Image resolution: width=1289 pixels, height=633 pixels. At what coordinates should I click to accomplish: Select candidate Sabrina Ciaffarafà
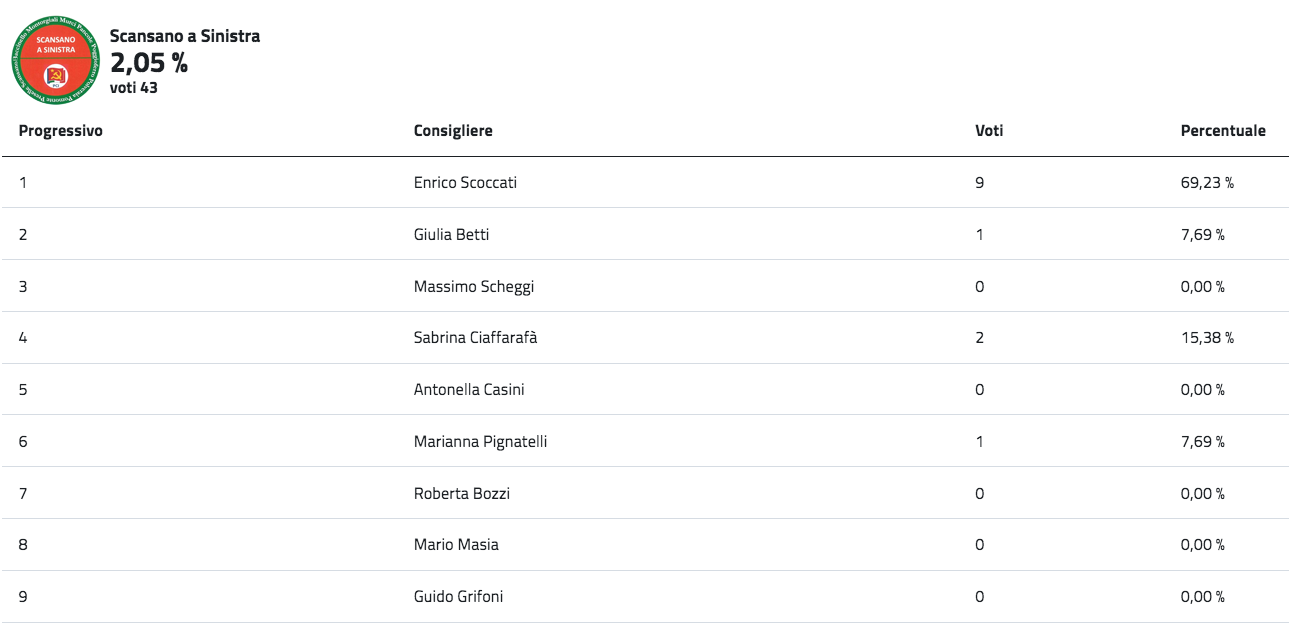(x=475, y=338)
